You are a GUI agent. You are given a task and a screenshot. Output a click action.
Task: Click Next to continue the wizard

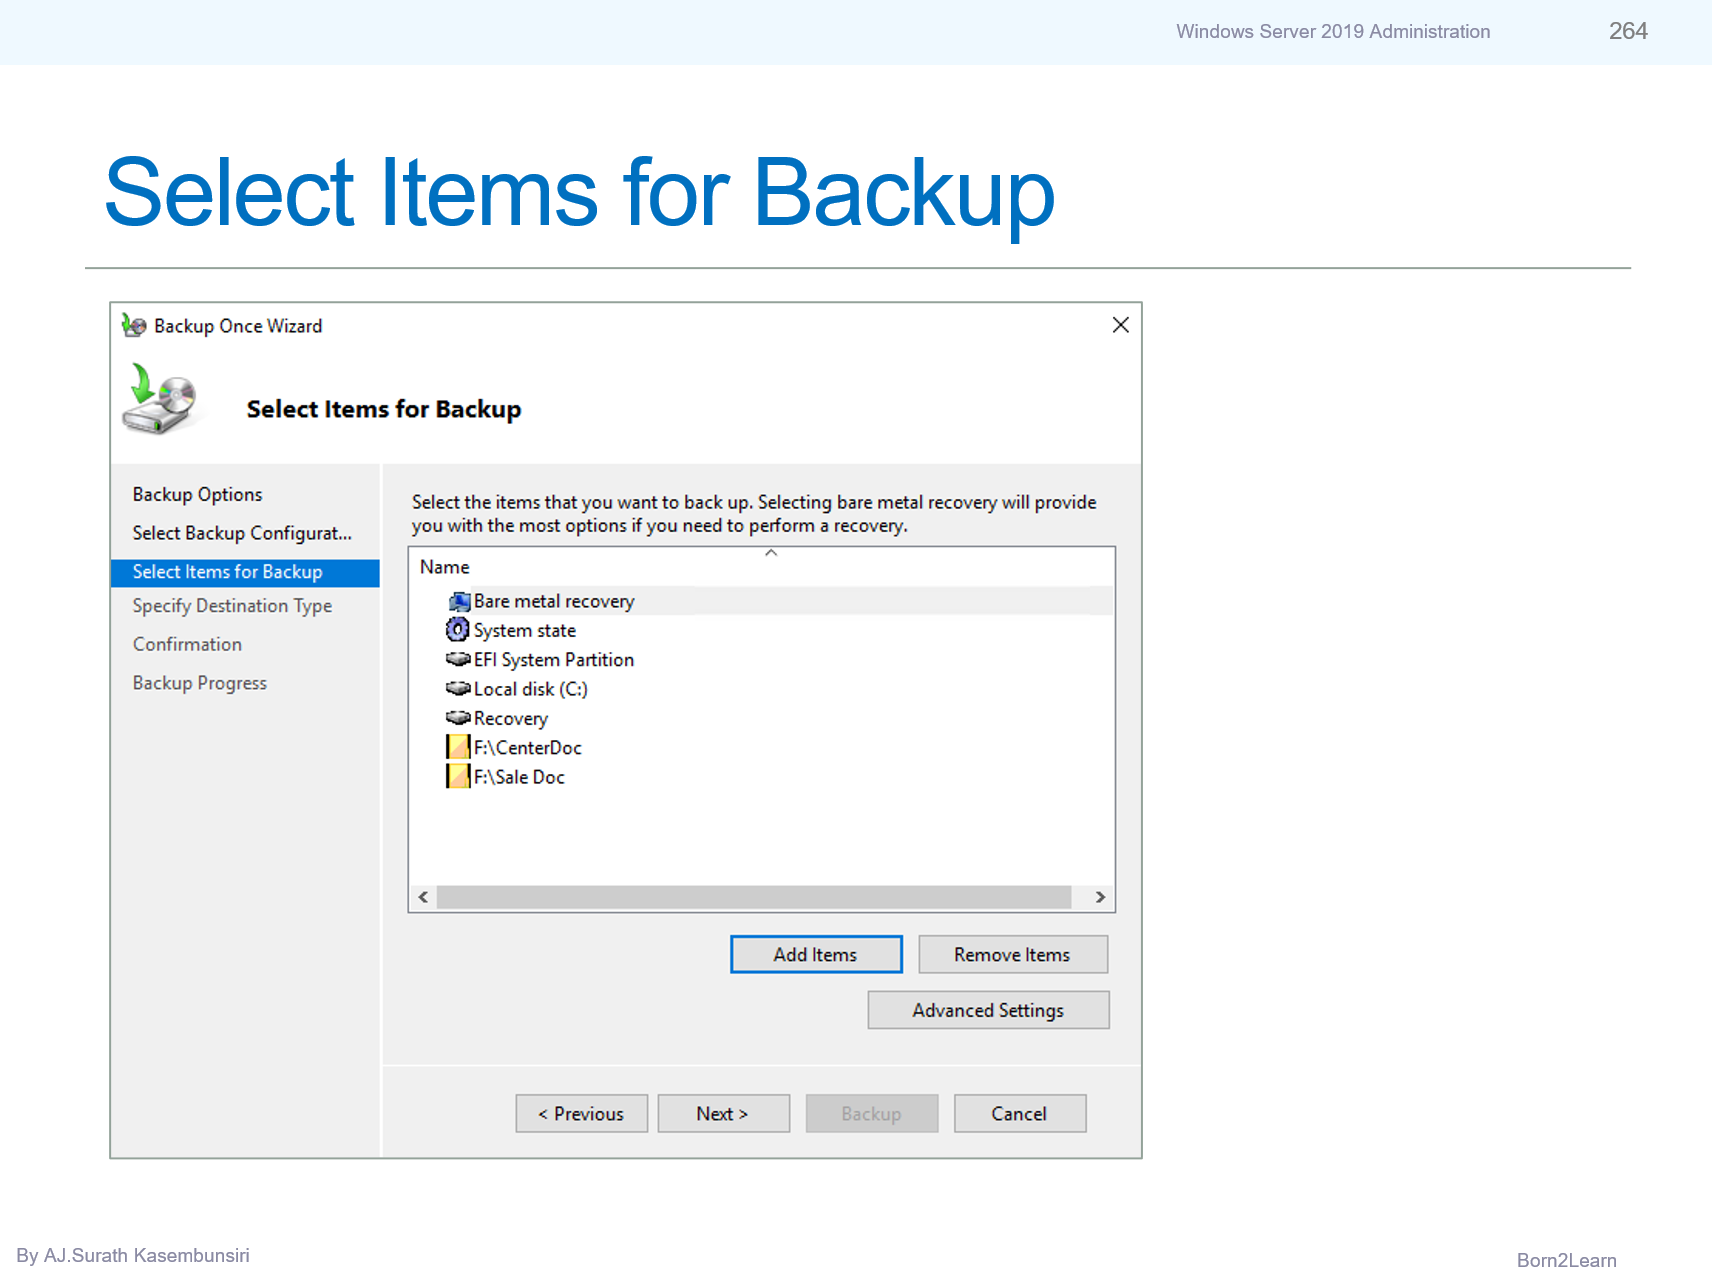[x=723, y=1113]
